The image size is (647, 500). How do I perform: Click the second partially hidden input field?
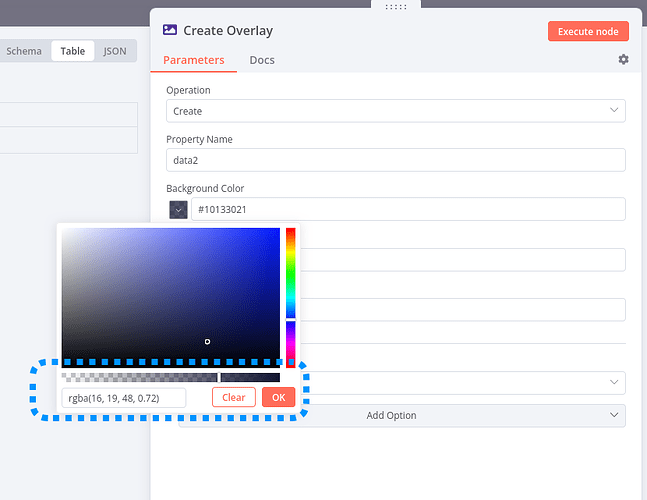coord(462,310)
